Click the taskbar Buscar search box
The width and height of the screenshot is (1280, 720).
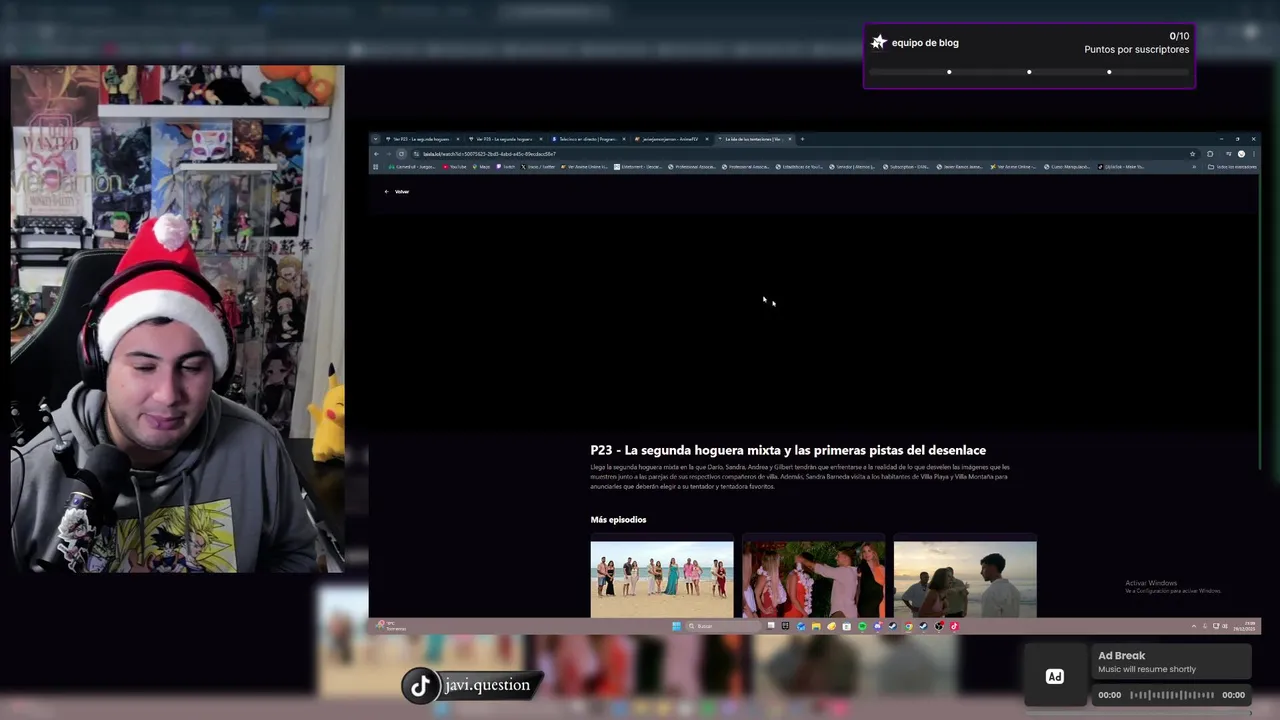point(723,626)
